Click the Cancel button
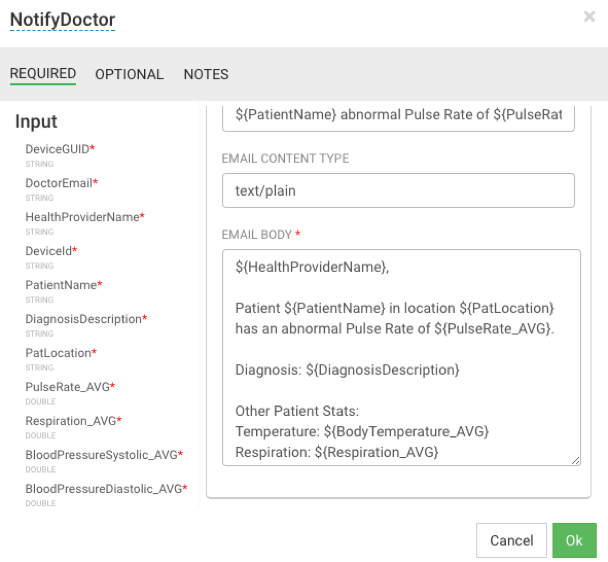608x562 pixels. tap(511, 541)
